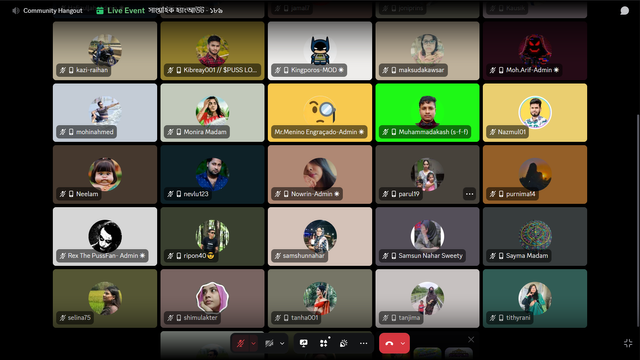
Task: Open more call options ellipsis
Action: (363, 343)
